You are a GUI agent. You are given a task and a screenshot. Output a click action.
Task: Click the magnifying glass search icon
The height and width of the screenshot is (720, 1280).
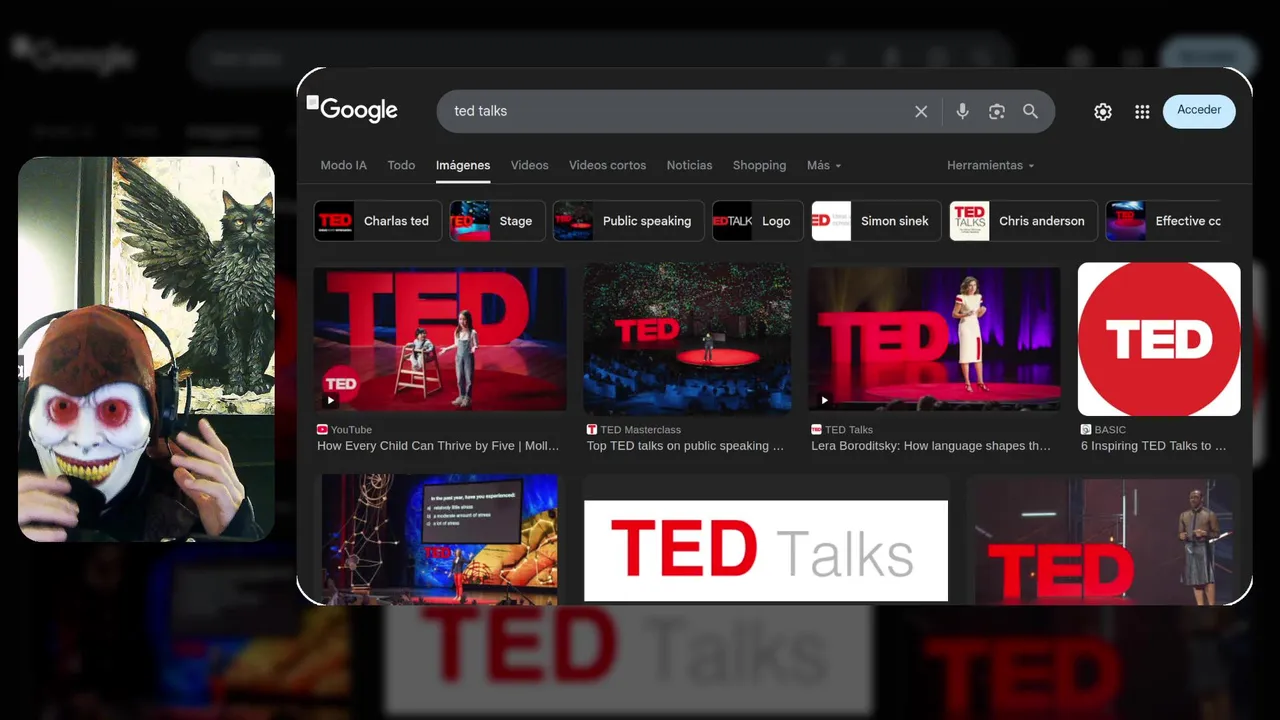click(1030, 111)
